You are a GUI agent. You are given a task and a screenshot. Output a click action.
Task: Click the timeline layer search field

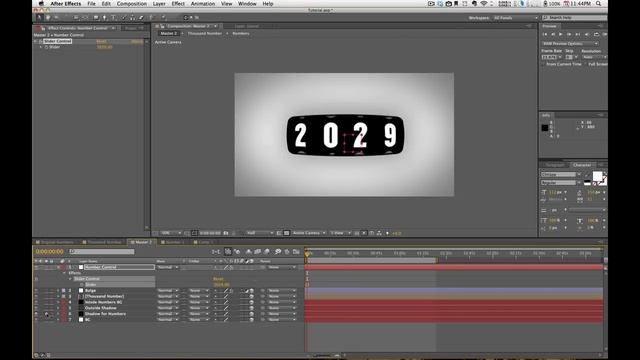102,252
